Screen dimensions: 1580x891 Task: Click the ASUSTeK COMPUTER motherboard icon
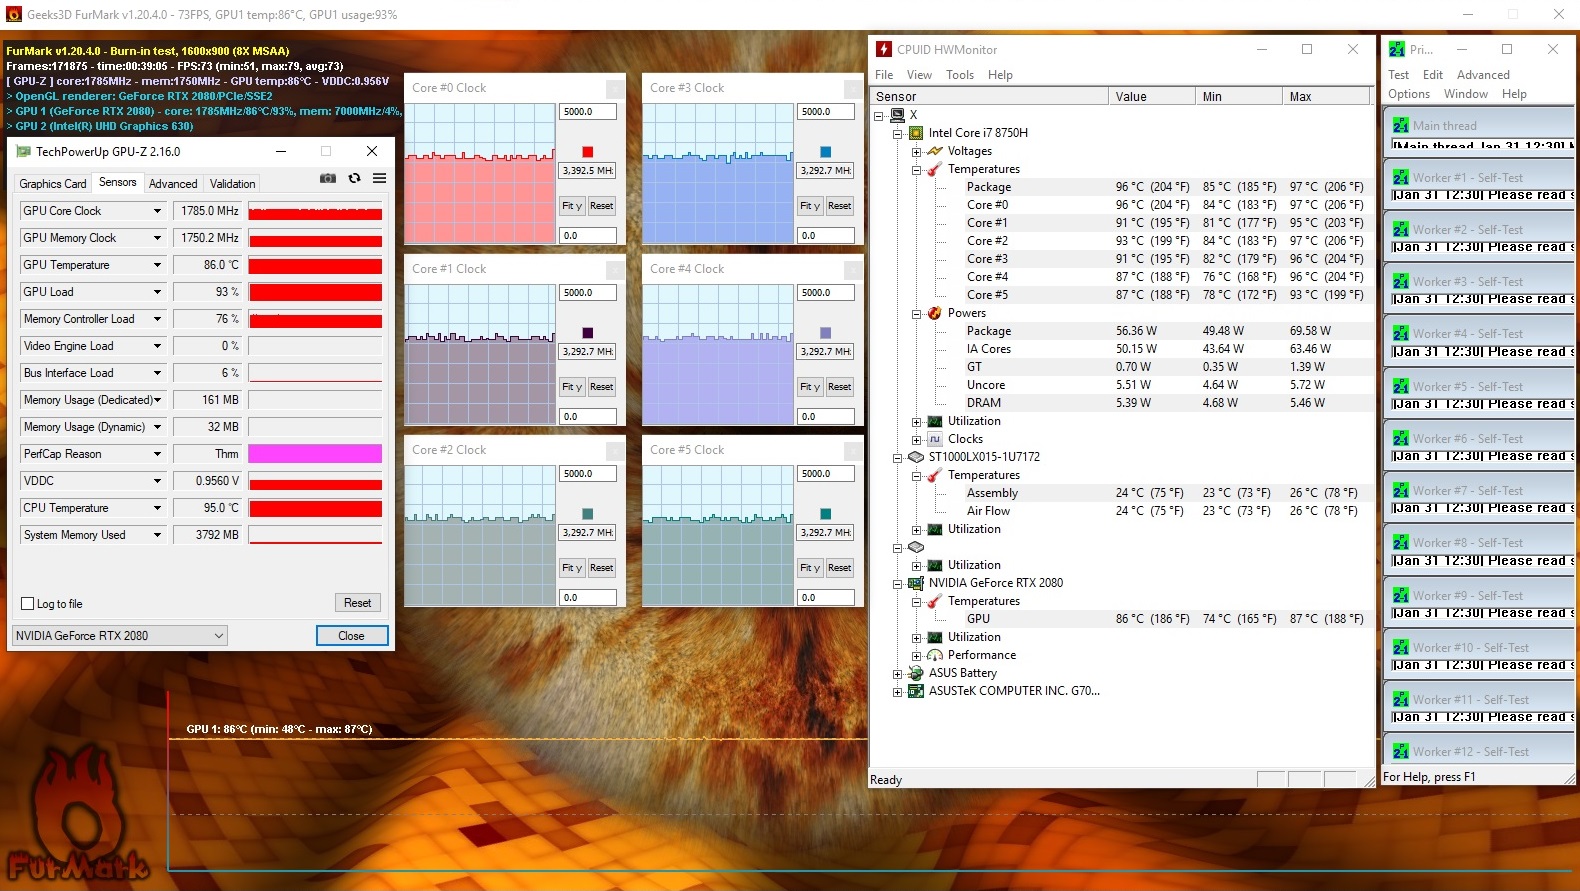coord(916,691)
